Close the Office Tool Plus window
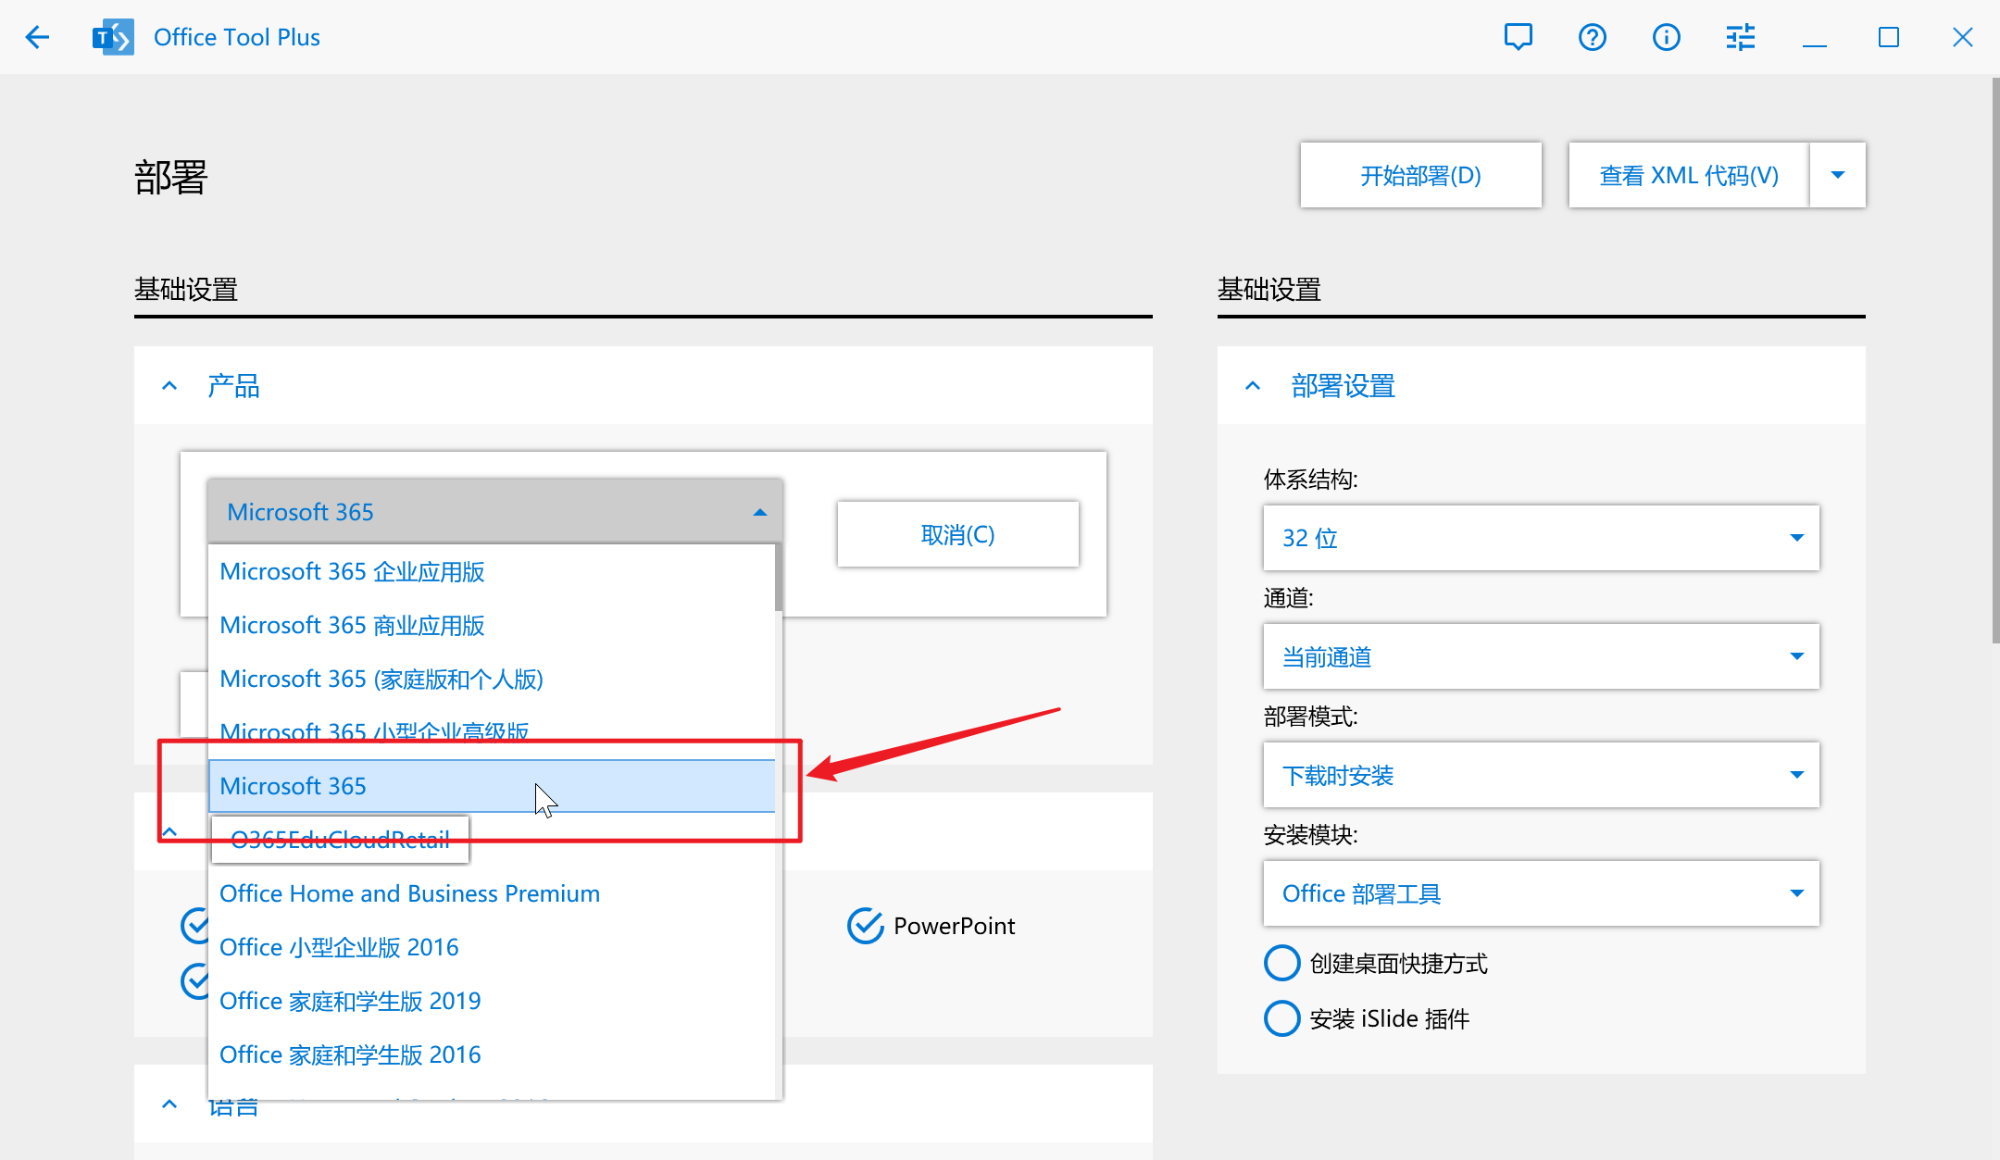 click(1962, 38)
